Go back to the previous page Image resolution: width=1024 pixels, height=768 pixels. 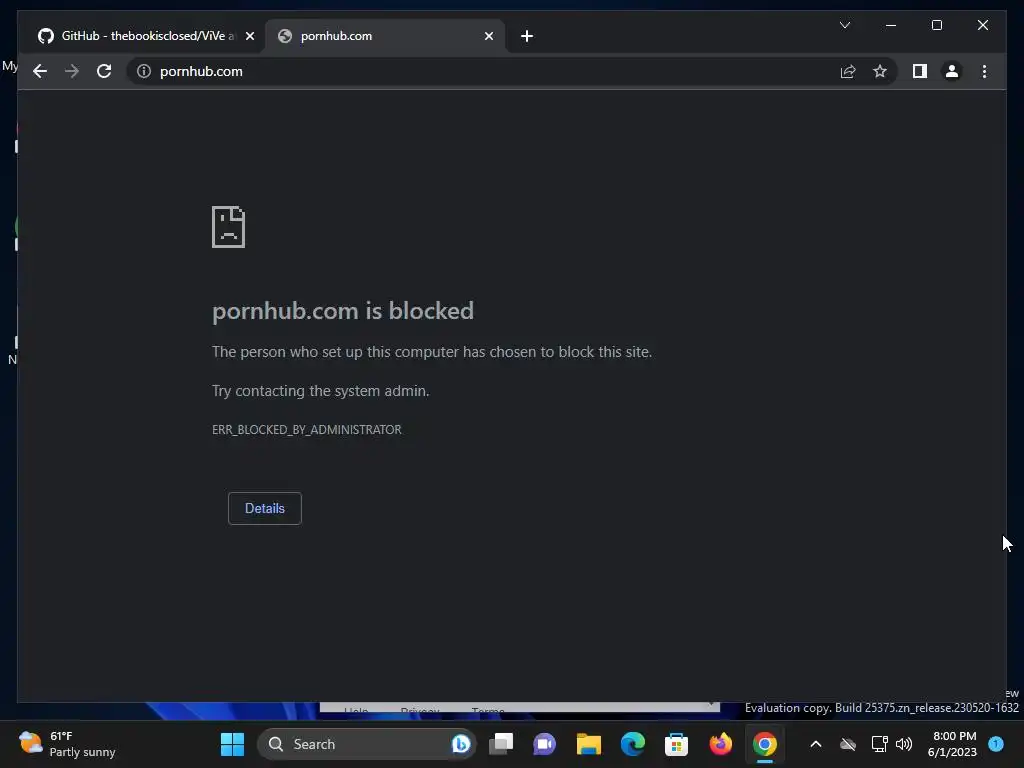pos(40,71)
